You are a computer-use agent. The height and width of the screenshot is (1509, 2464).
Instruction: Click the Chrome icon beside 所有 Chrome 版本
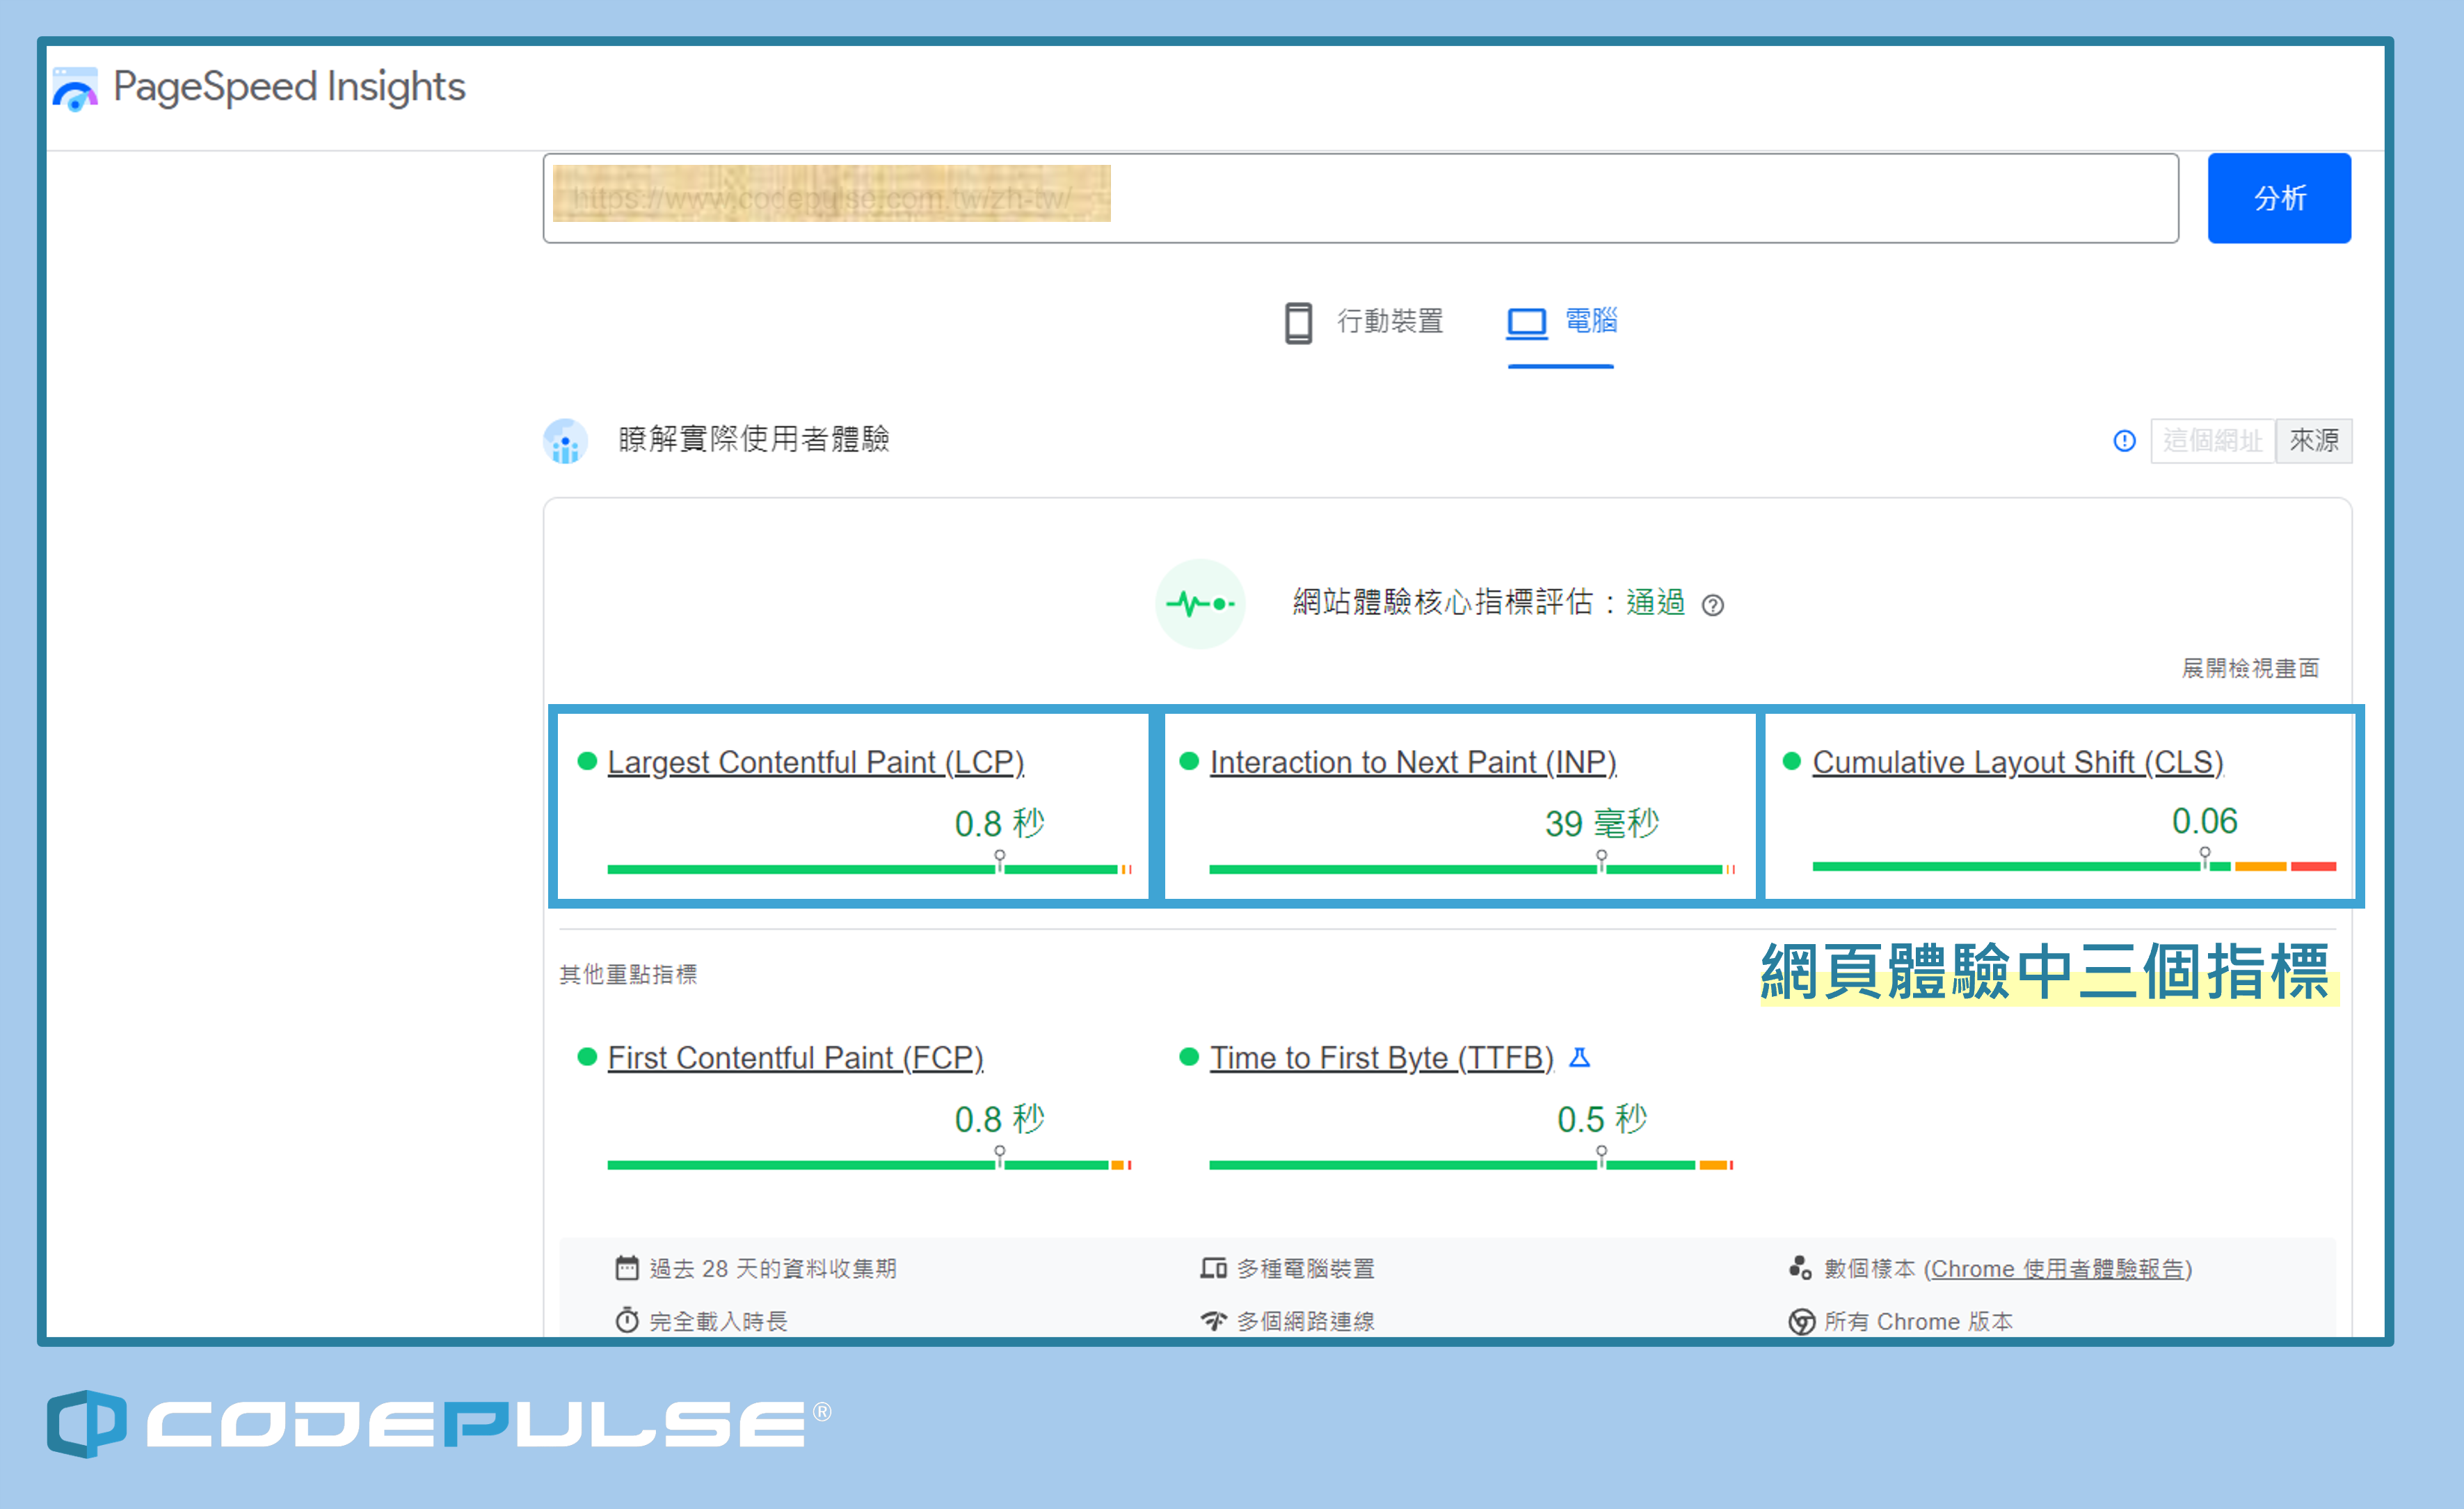[x=1801, y=1322]
